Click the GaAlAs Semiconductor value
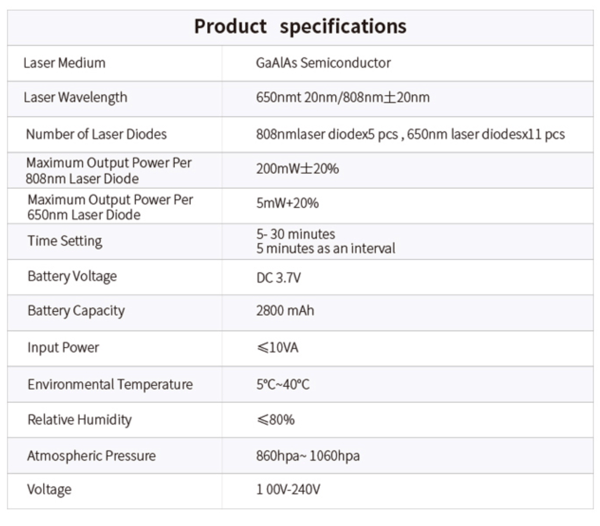 point(323,63)
